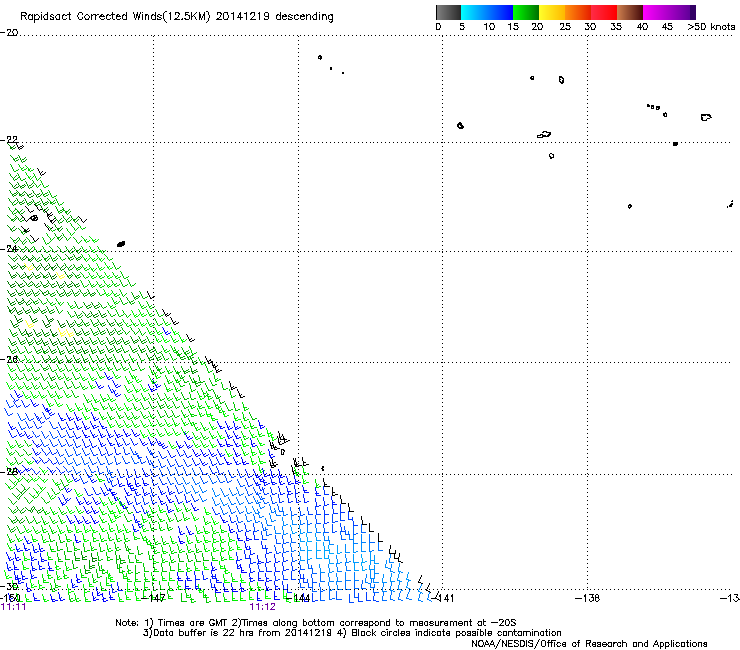
Task: Click the '-141' longitude label
Action: (443, 598)
